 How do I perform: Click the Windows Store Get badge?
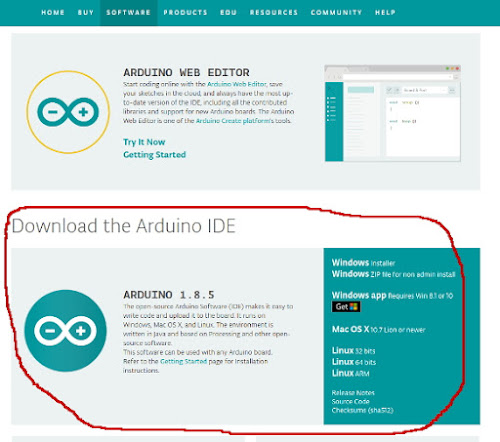tap(346, 307)
